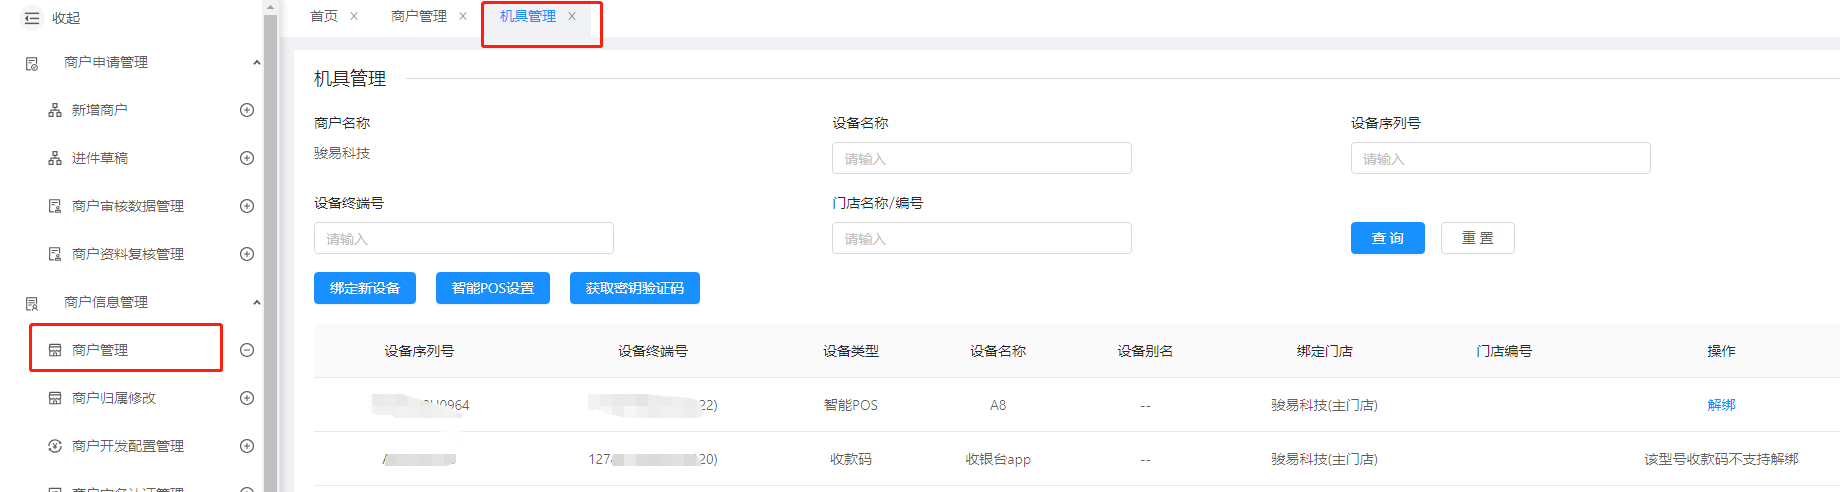Click the plus icon beside 商户审核数据管理
The image size is (1840, 492).
(247, 206)
